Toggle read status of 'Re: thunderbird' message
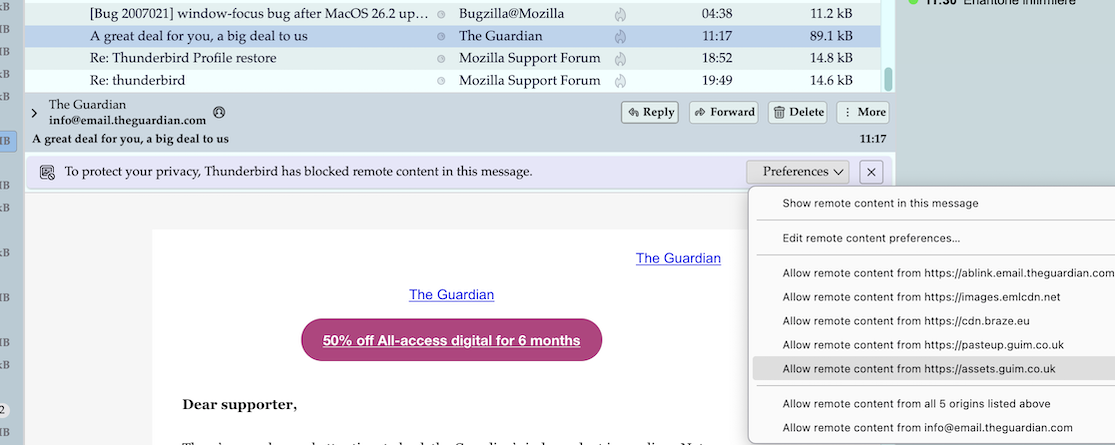This screenshot has width=1115, height=445. click(x=441, y=81)
